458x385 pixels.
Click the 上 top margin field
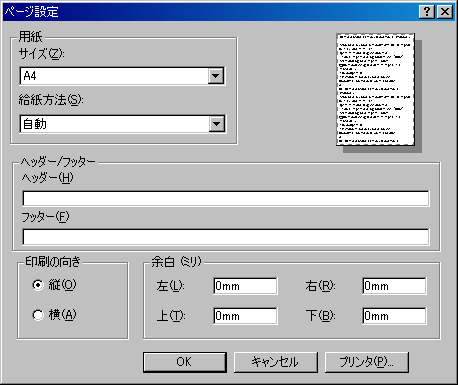point(245,316)
